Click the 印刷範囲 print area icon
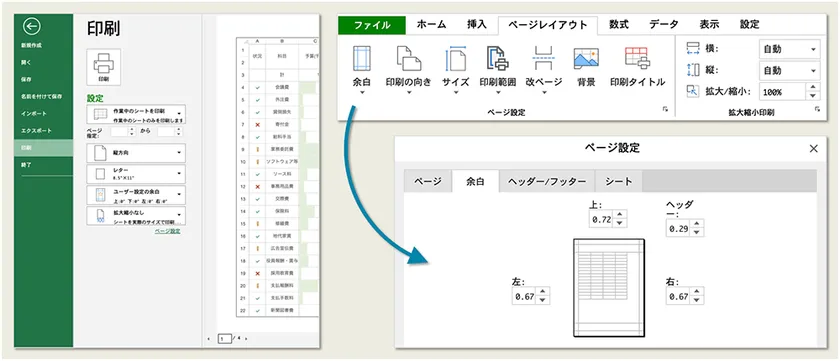This screenshot has height=361, width=840. pos(498,59)
